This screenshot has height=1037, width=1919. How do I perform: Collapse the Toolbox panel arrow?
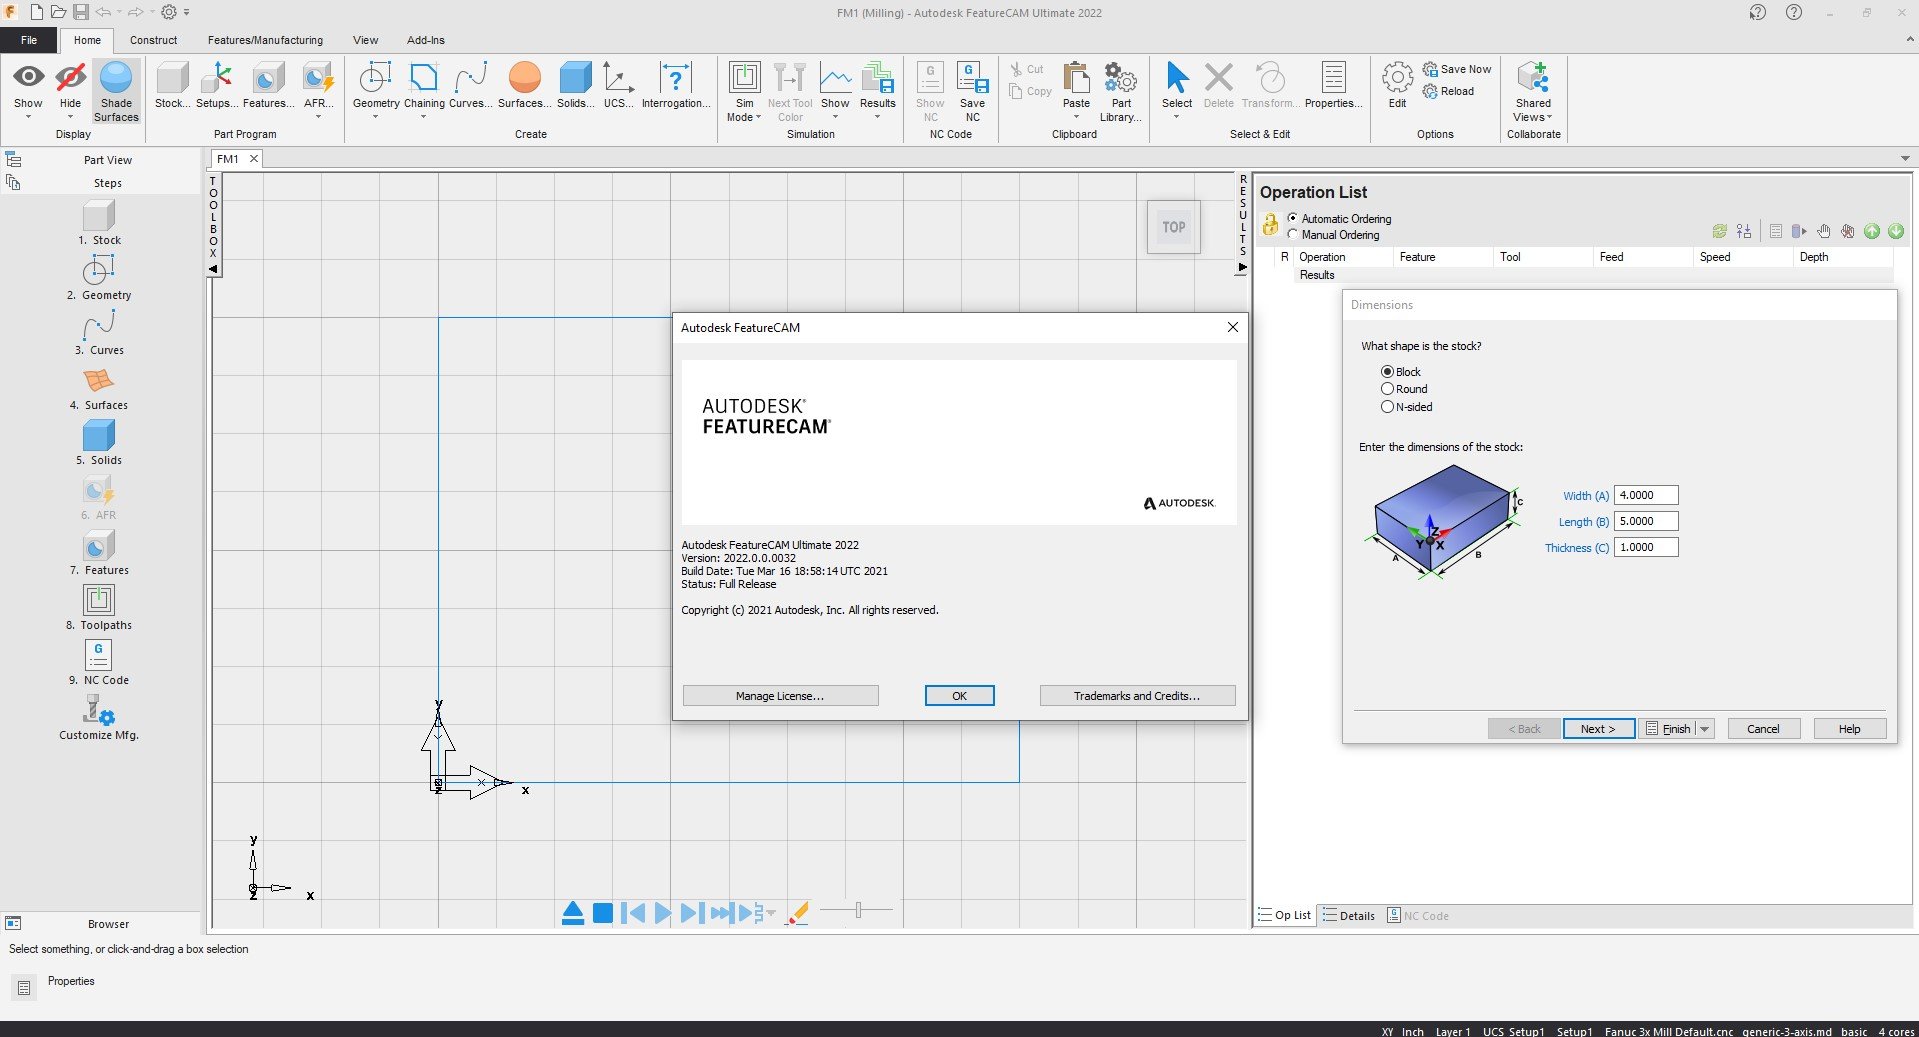coord(213,269)
